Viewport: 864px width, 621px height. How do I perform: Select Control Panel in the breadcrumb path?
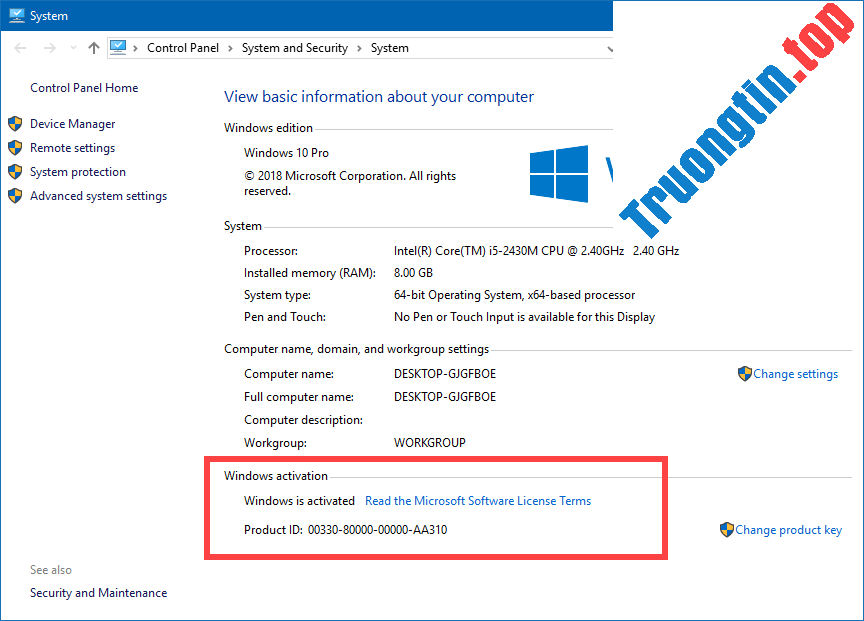(183, 47)
